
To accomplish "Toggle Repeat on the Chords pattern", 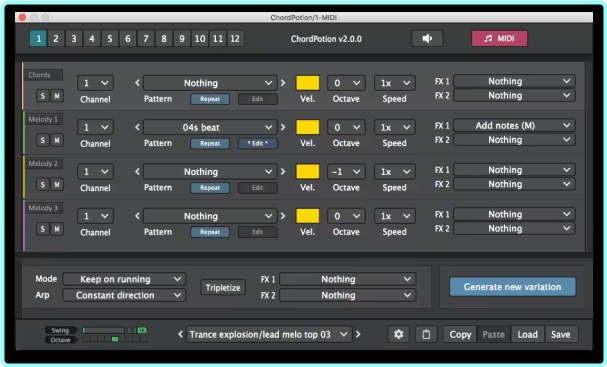I will [210, 99].
